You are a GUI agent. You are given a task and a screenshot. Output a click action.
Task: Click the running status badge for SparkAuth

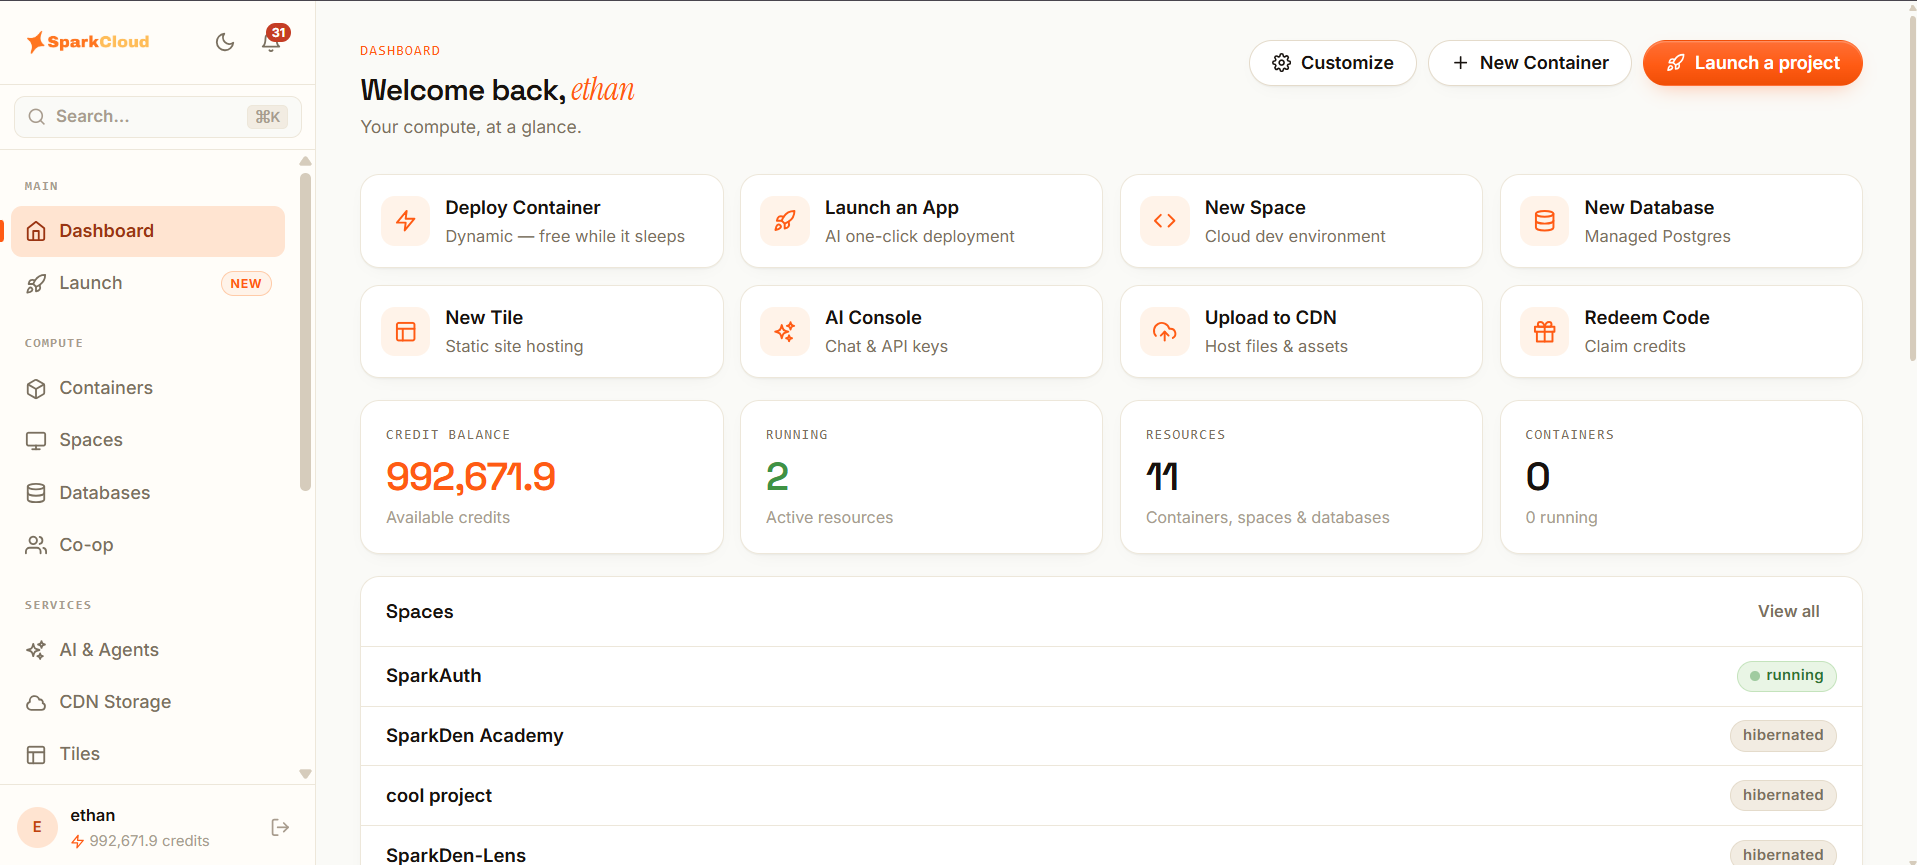(1787, 676)
